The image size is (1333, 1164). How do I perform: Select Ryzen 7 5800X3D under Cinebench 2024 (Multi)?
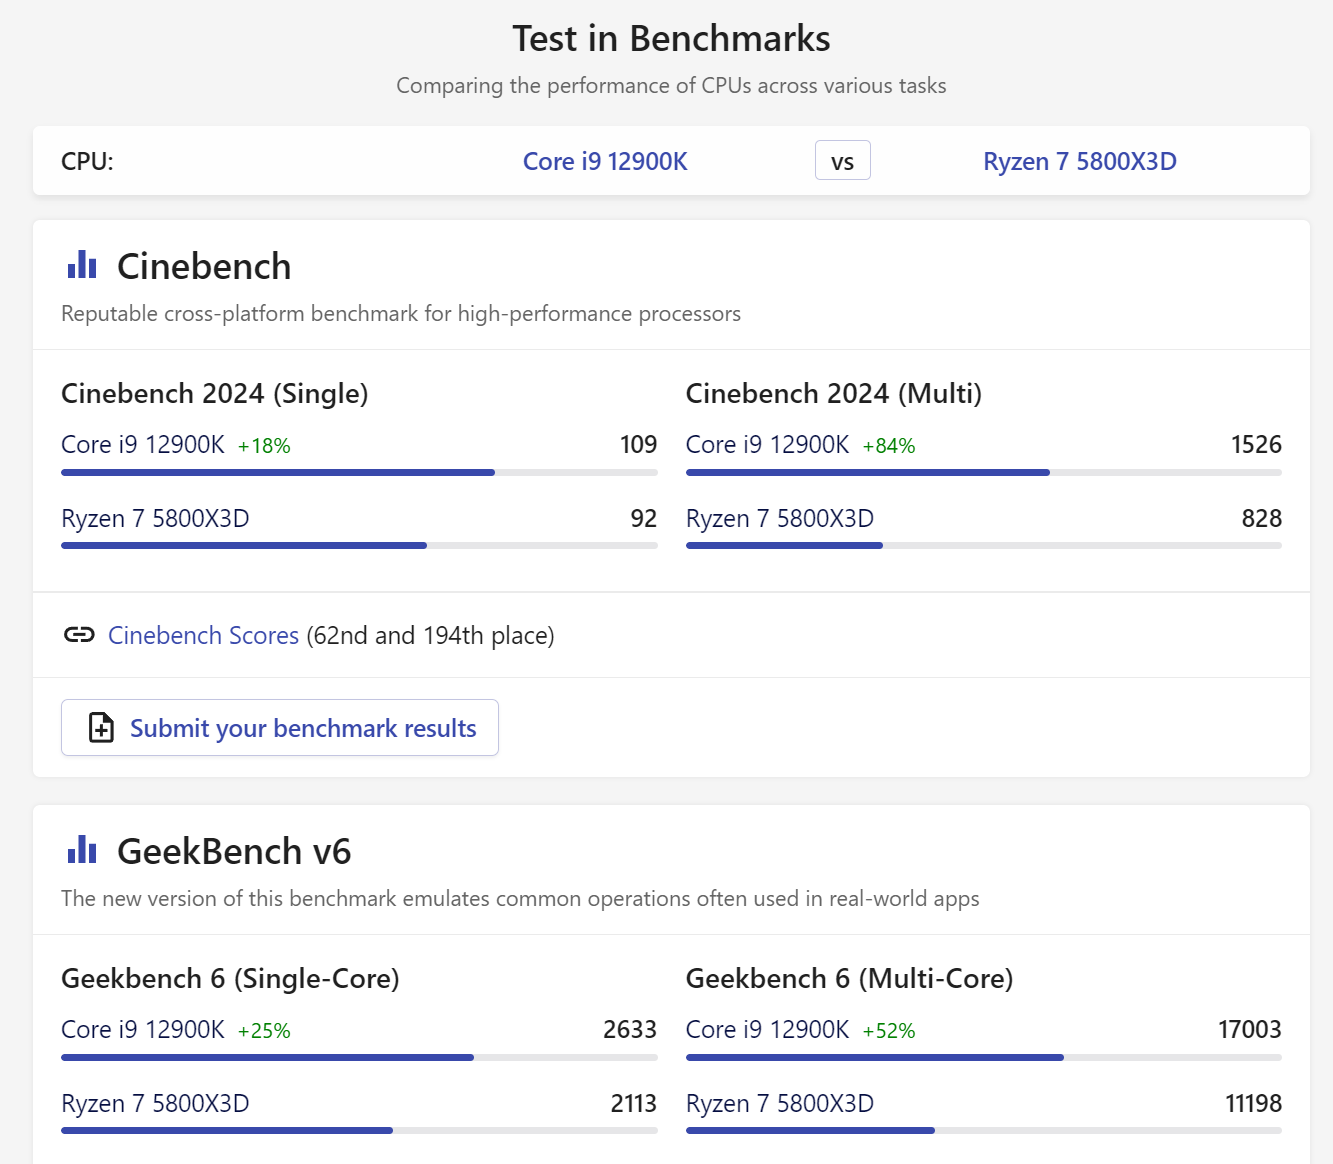780,518
